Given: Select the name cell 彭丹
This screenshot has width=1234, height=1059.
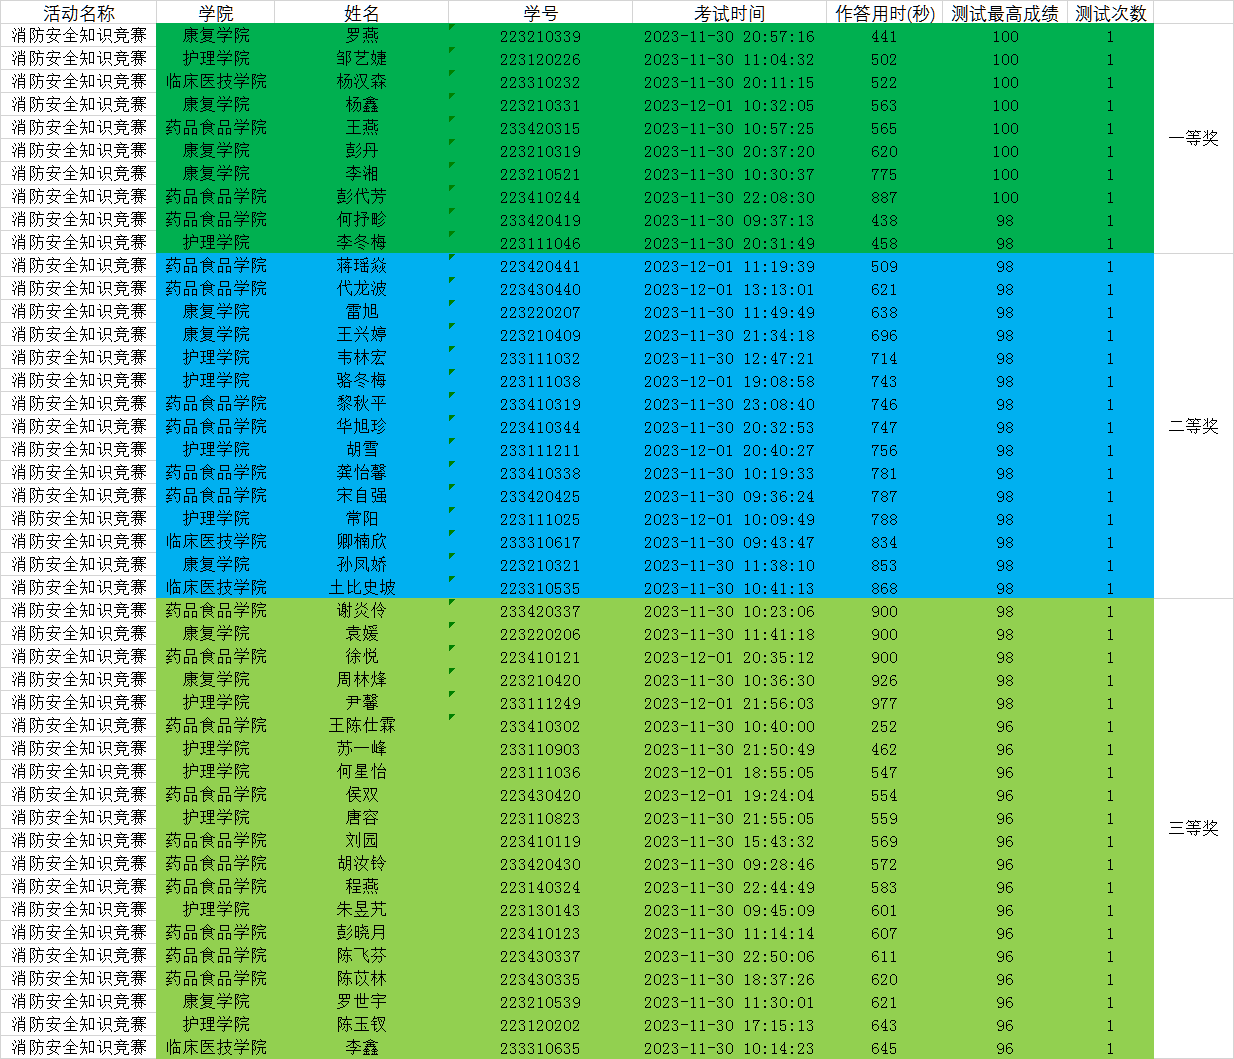Looking at the screenshot, I should (x=361, y=151).
